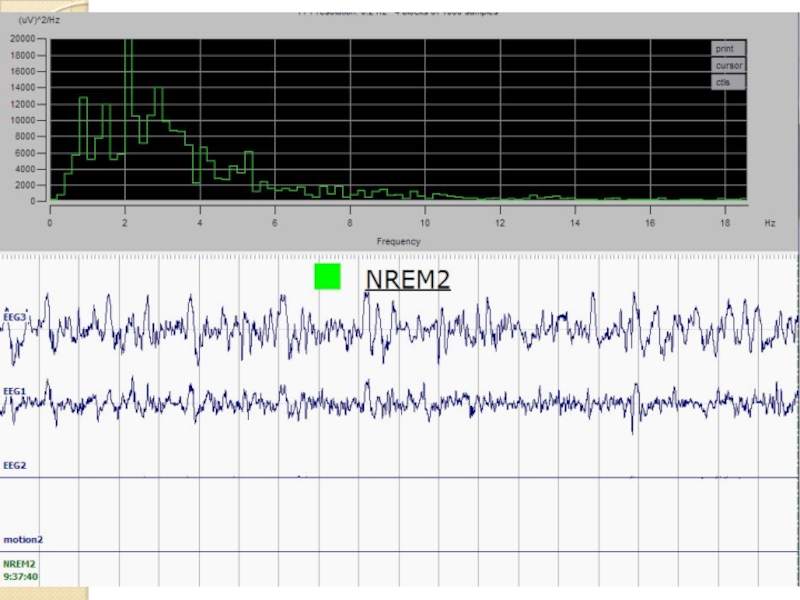
Task: Select the EEG1 channel label
Action: 14,391
